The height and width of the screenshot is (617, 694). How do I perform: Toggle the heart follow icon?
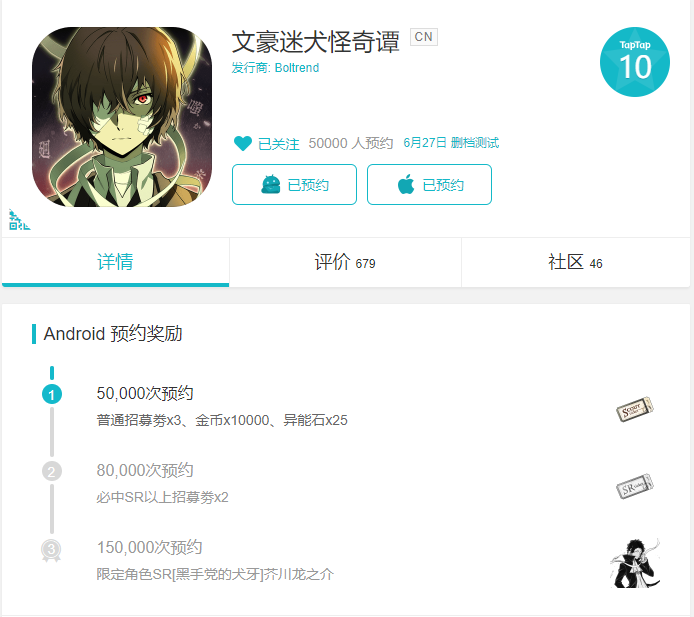tap(243, 143)
